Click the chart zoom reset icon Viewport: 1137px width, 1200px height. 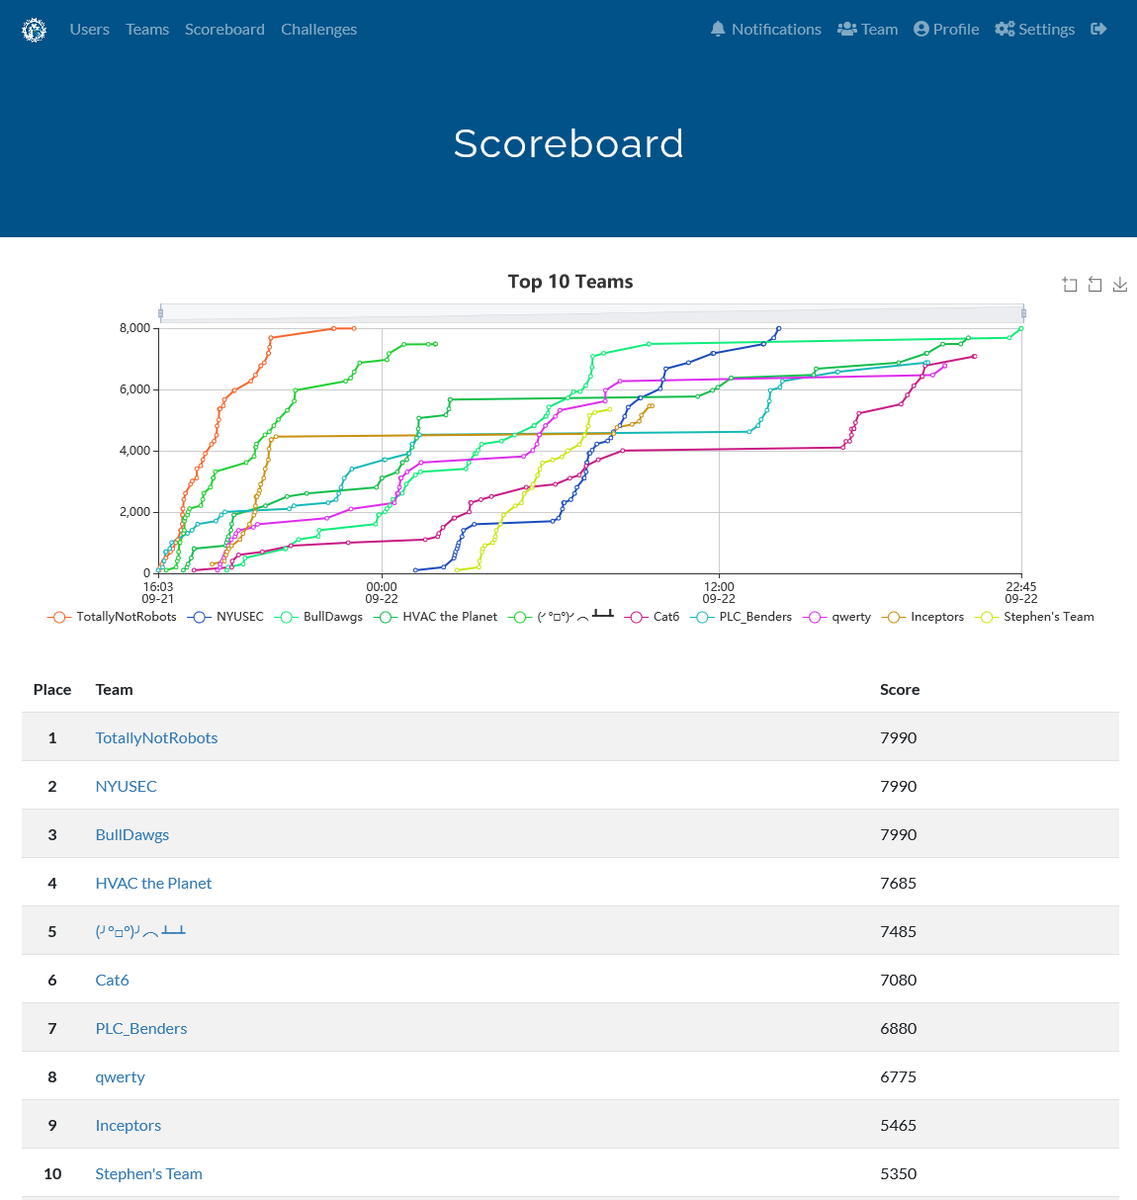coord(1095,285)
